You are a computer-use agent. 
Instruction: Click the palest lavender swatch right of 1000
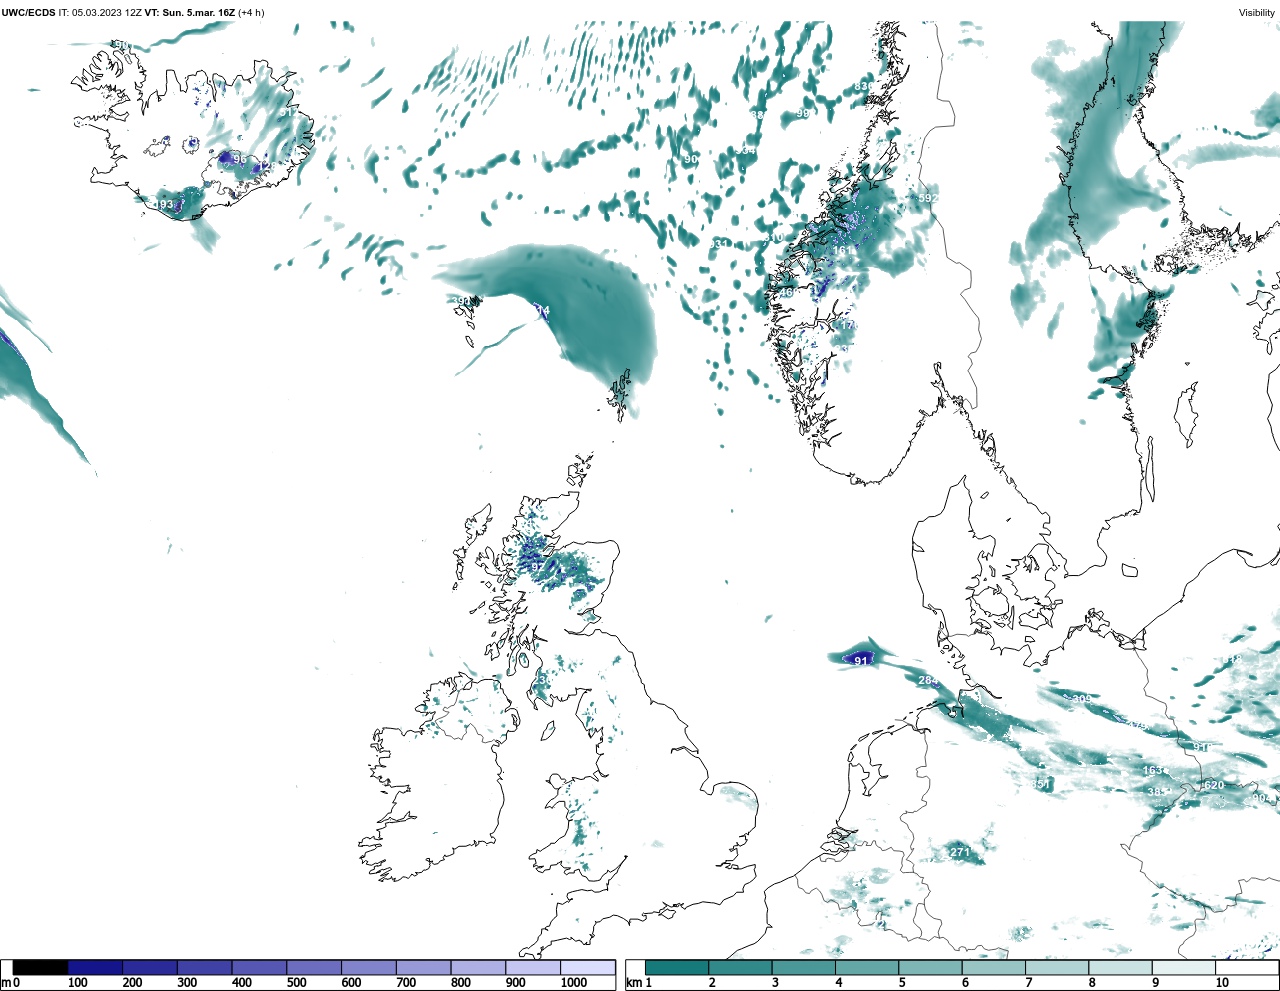[587, 967]
